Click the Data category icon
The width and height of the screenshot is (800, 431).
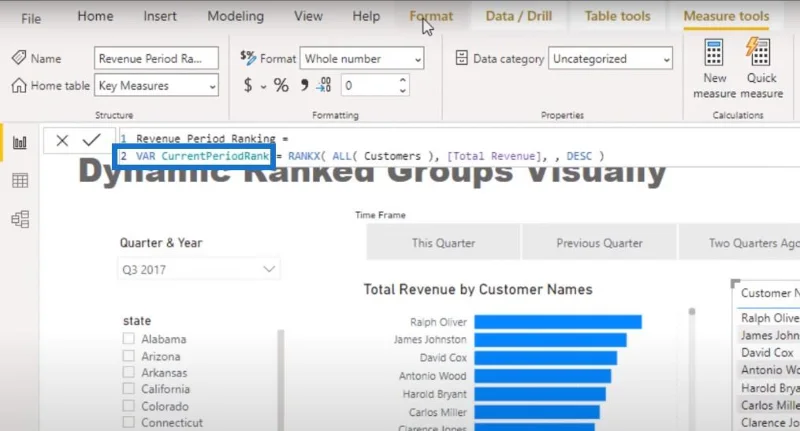(x=461, y=58)
